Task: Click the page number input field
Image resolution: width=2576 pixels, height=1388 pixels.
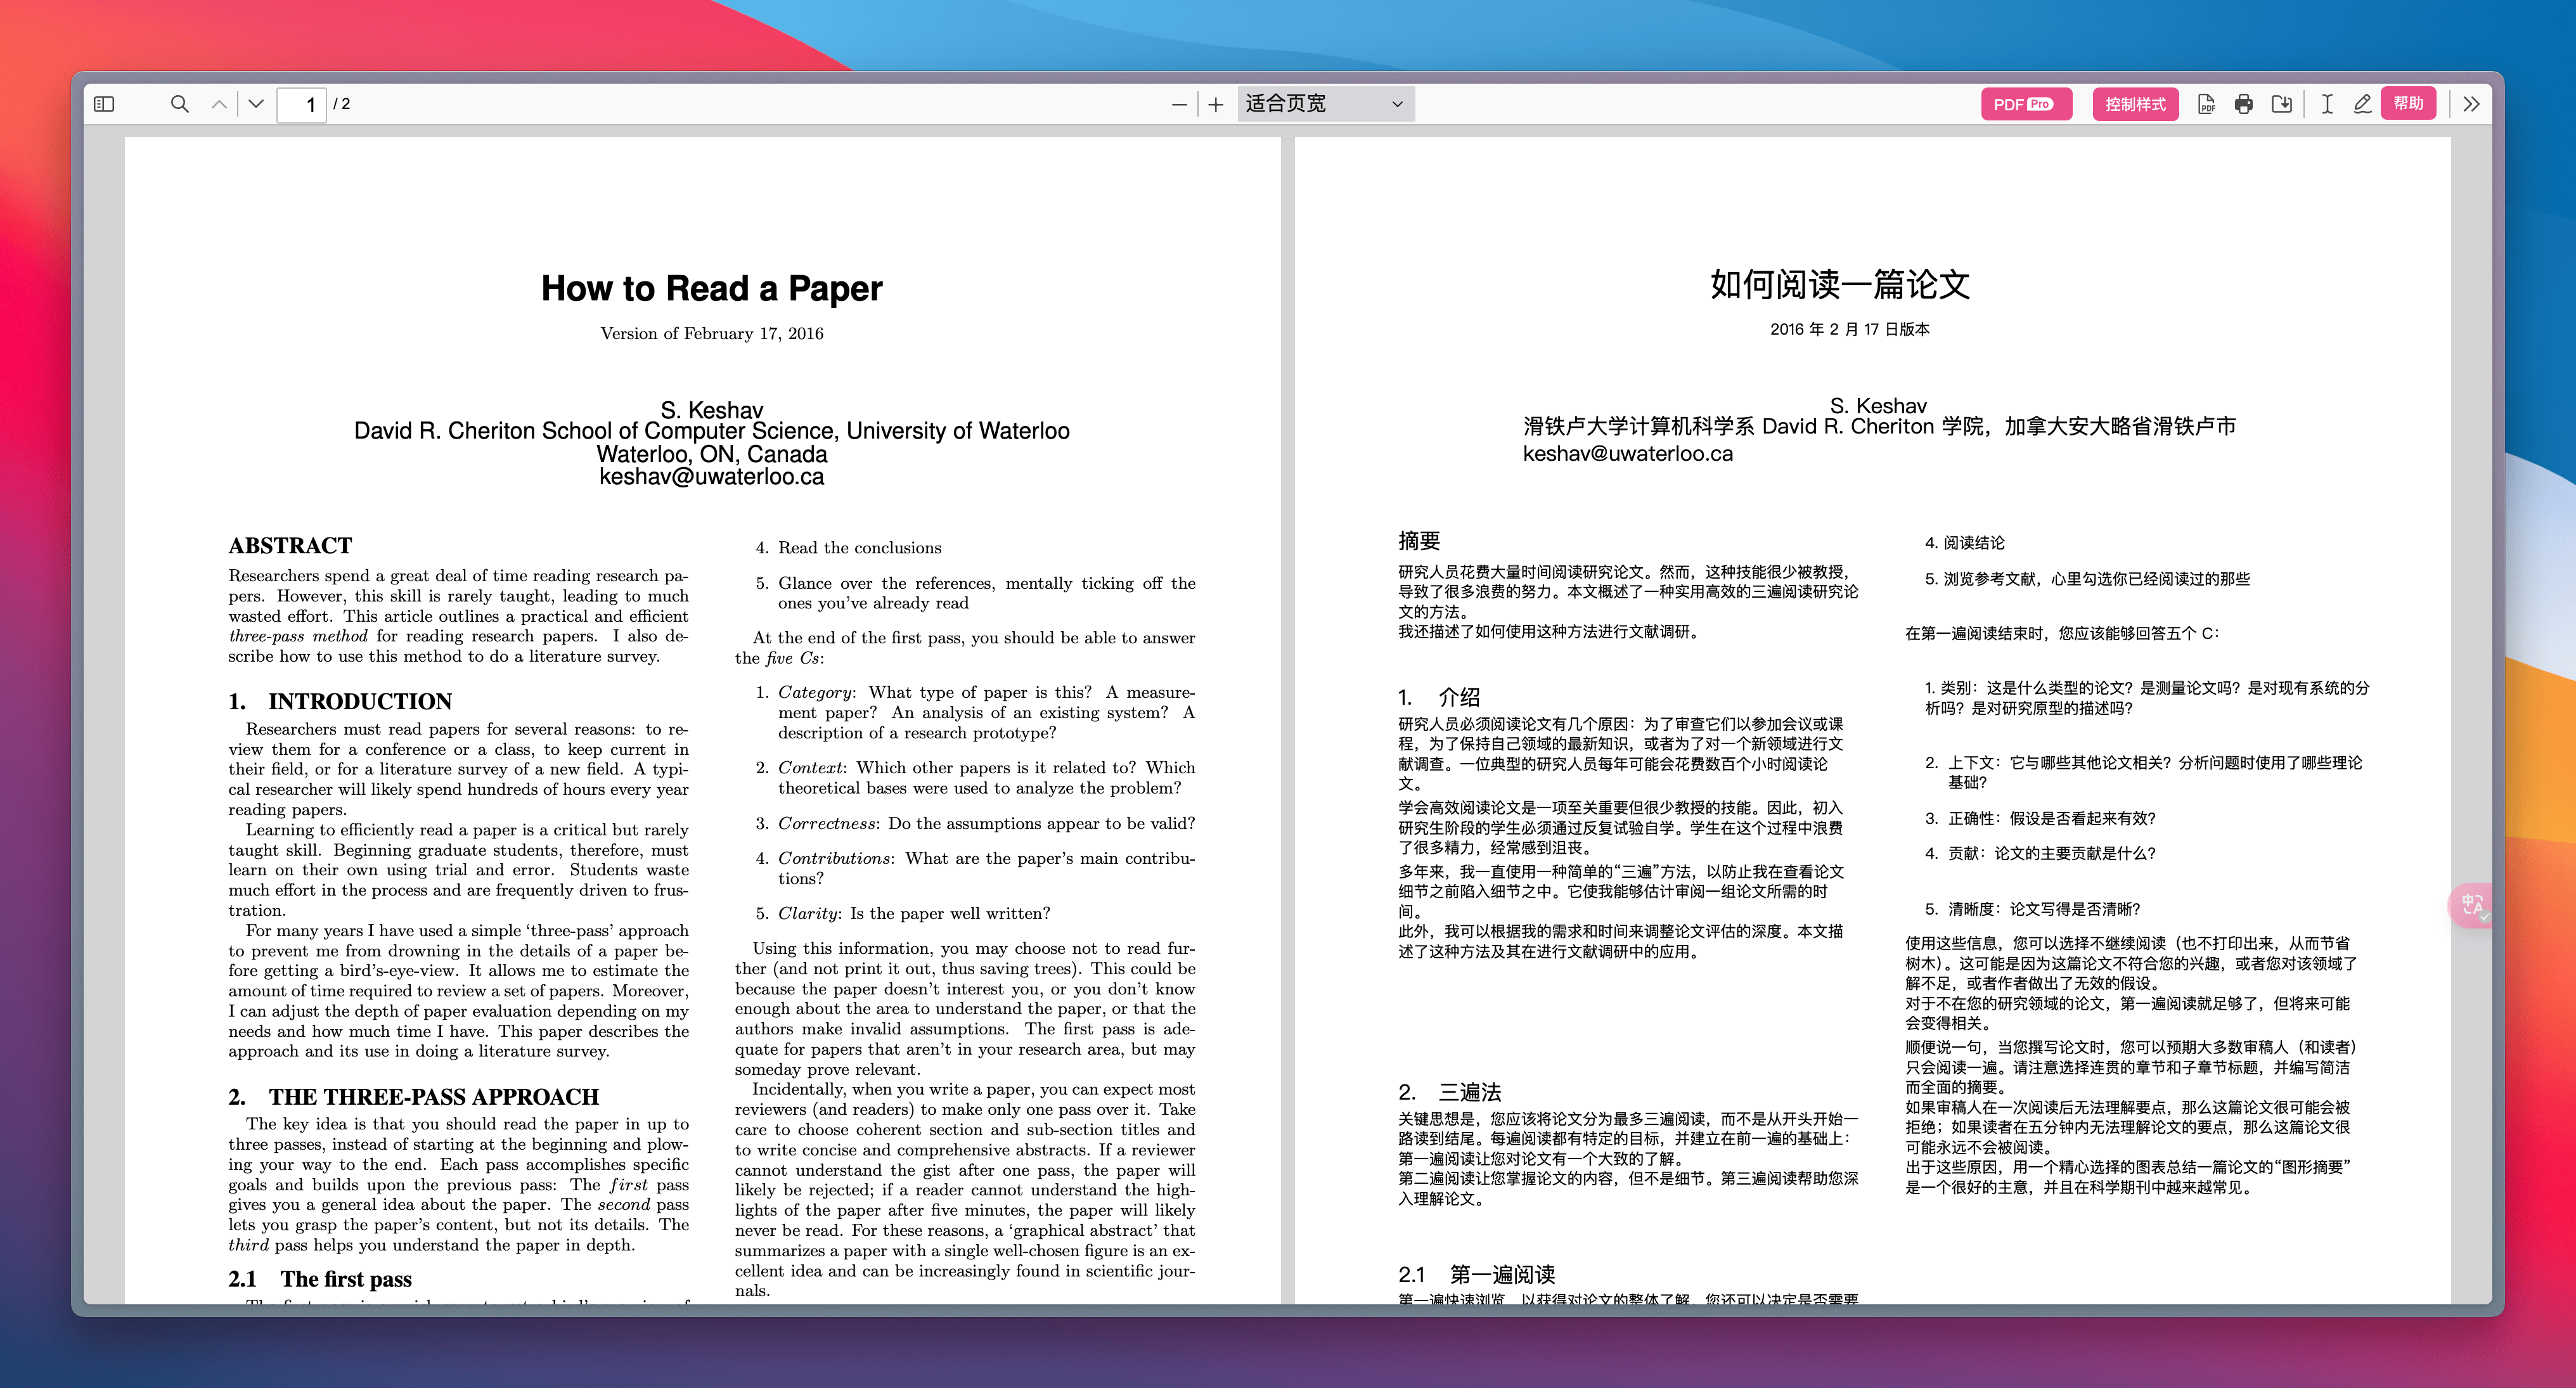Action: point(302,104)
